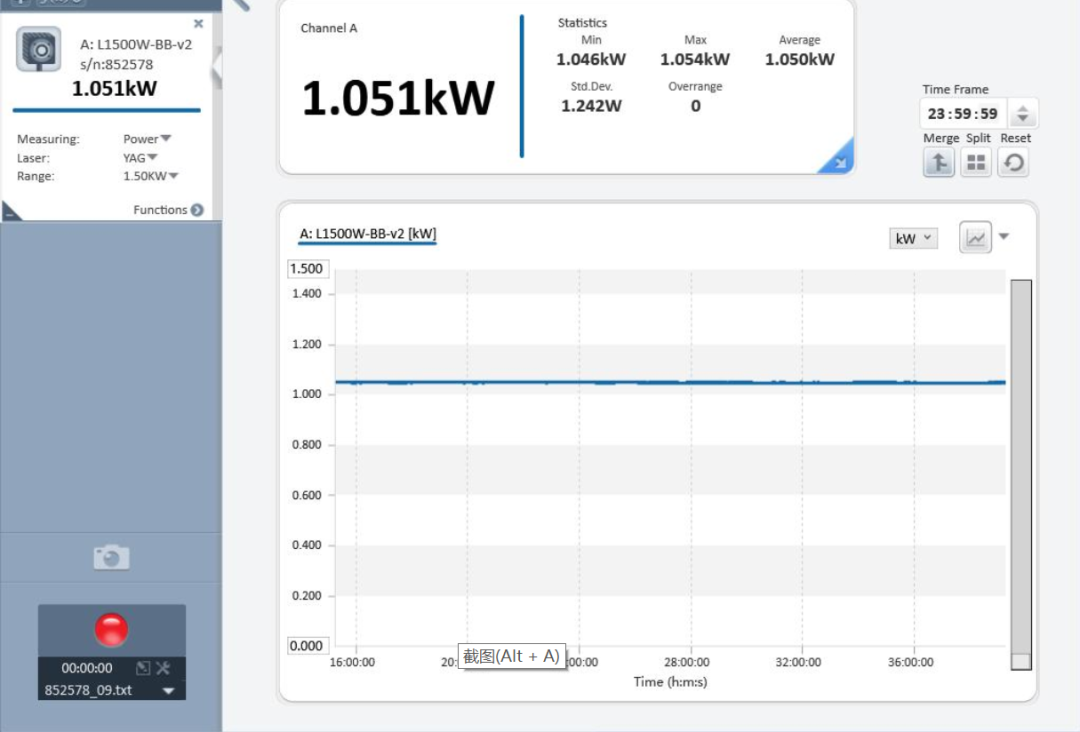
Task: Open the Laser YAG dropdown
Action: tap(140, 158)
